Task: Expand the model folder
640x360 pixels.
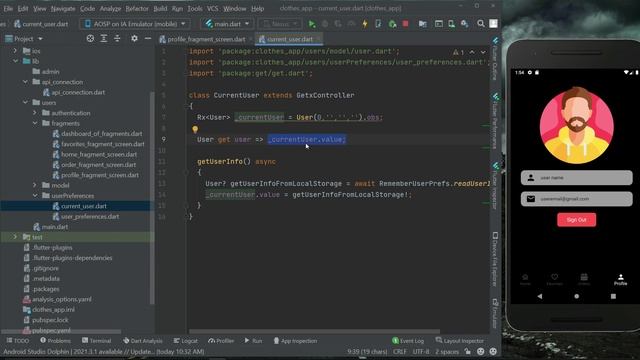Action: coord(35,185)
